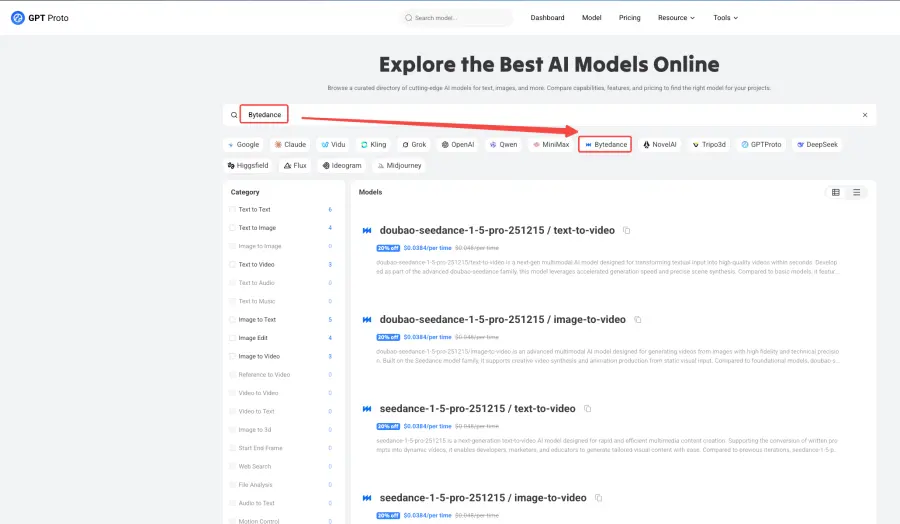The image size is (900, 524).
Task: Click the magnifier icon in top search
Action: pyautogui.click(x=409, y=18)
